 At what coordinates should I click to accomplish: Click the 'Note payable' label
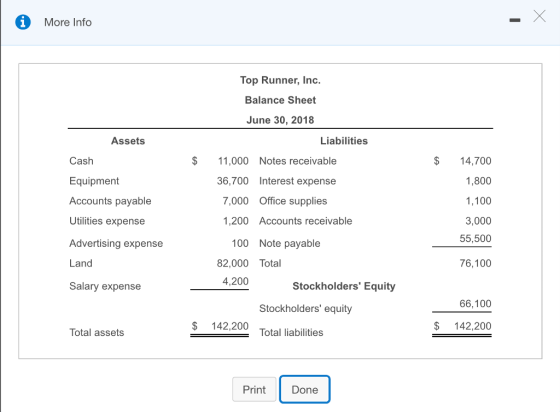[x=290, y=243]
